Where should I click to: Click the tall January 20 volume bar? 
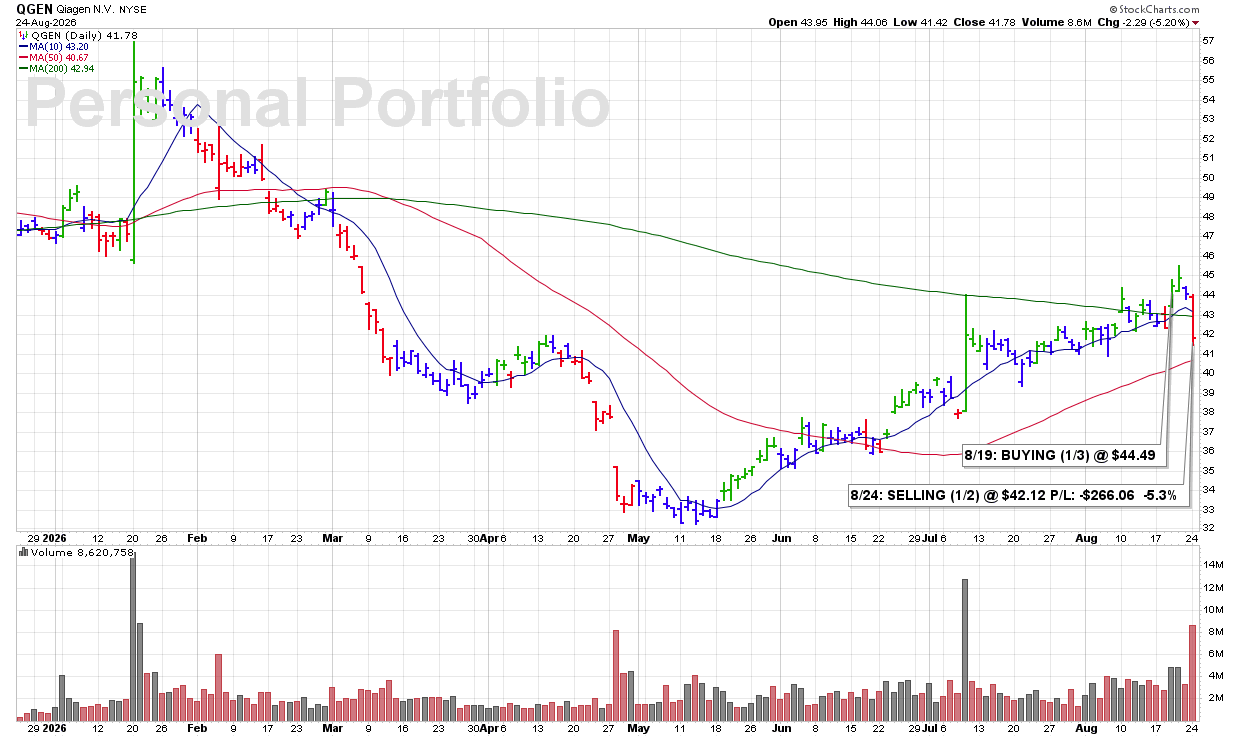[133, 637]
